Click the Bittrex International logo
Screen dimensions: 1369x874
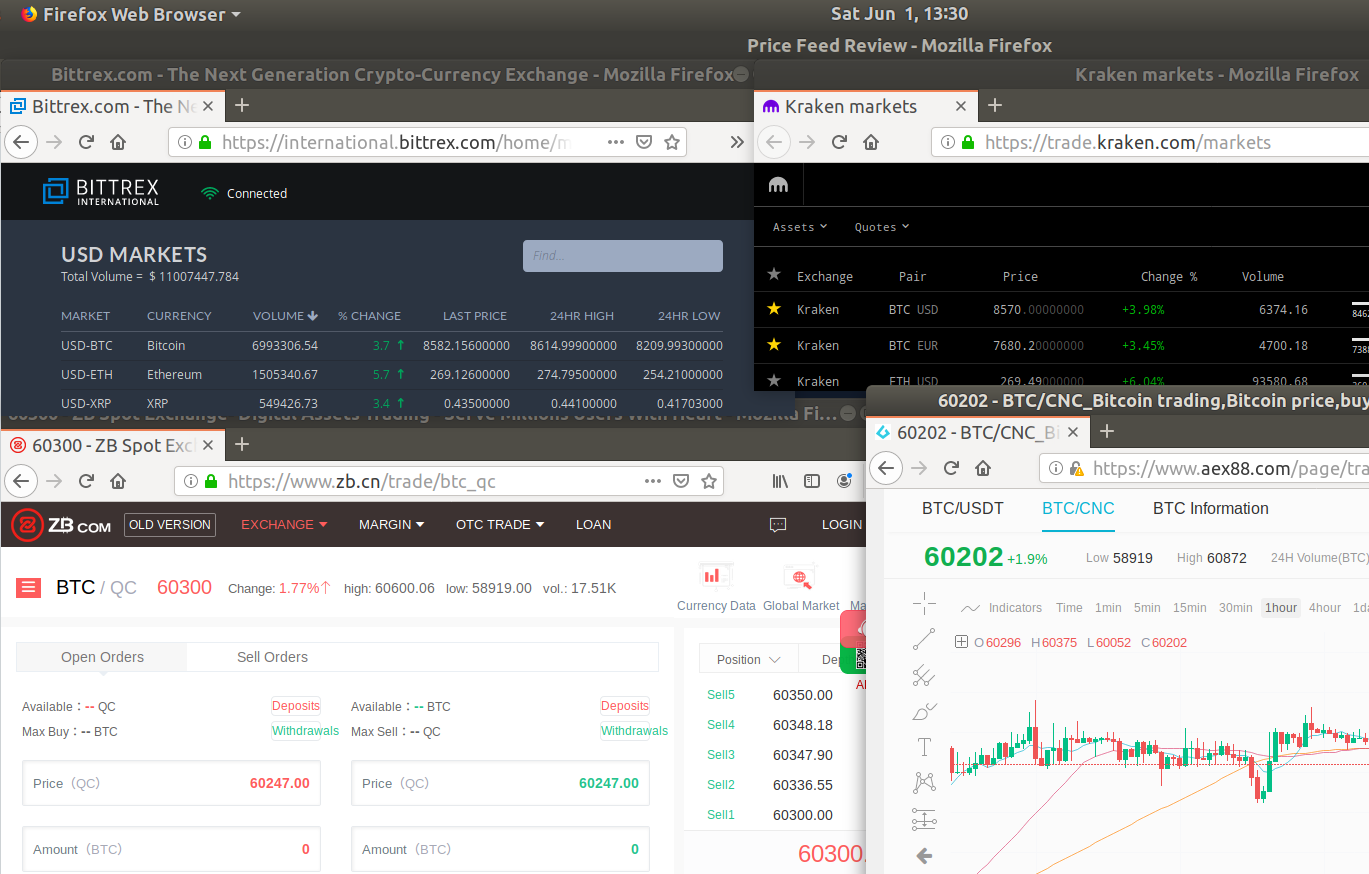coord(101,192)
